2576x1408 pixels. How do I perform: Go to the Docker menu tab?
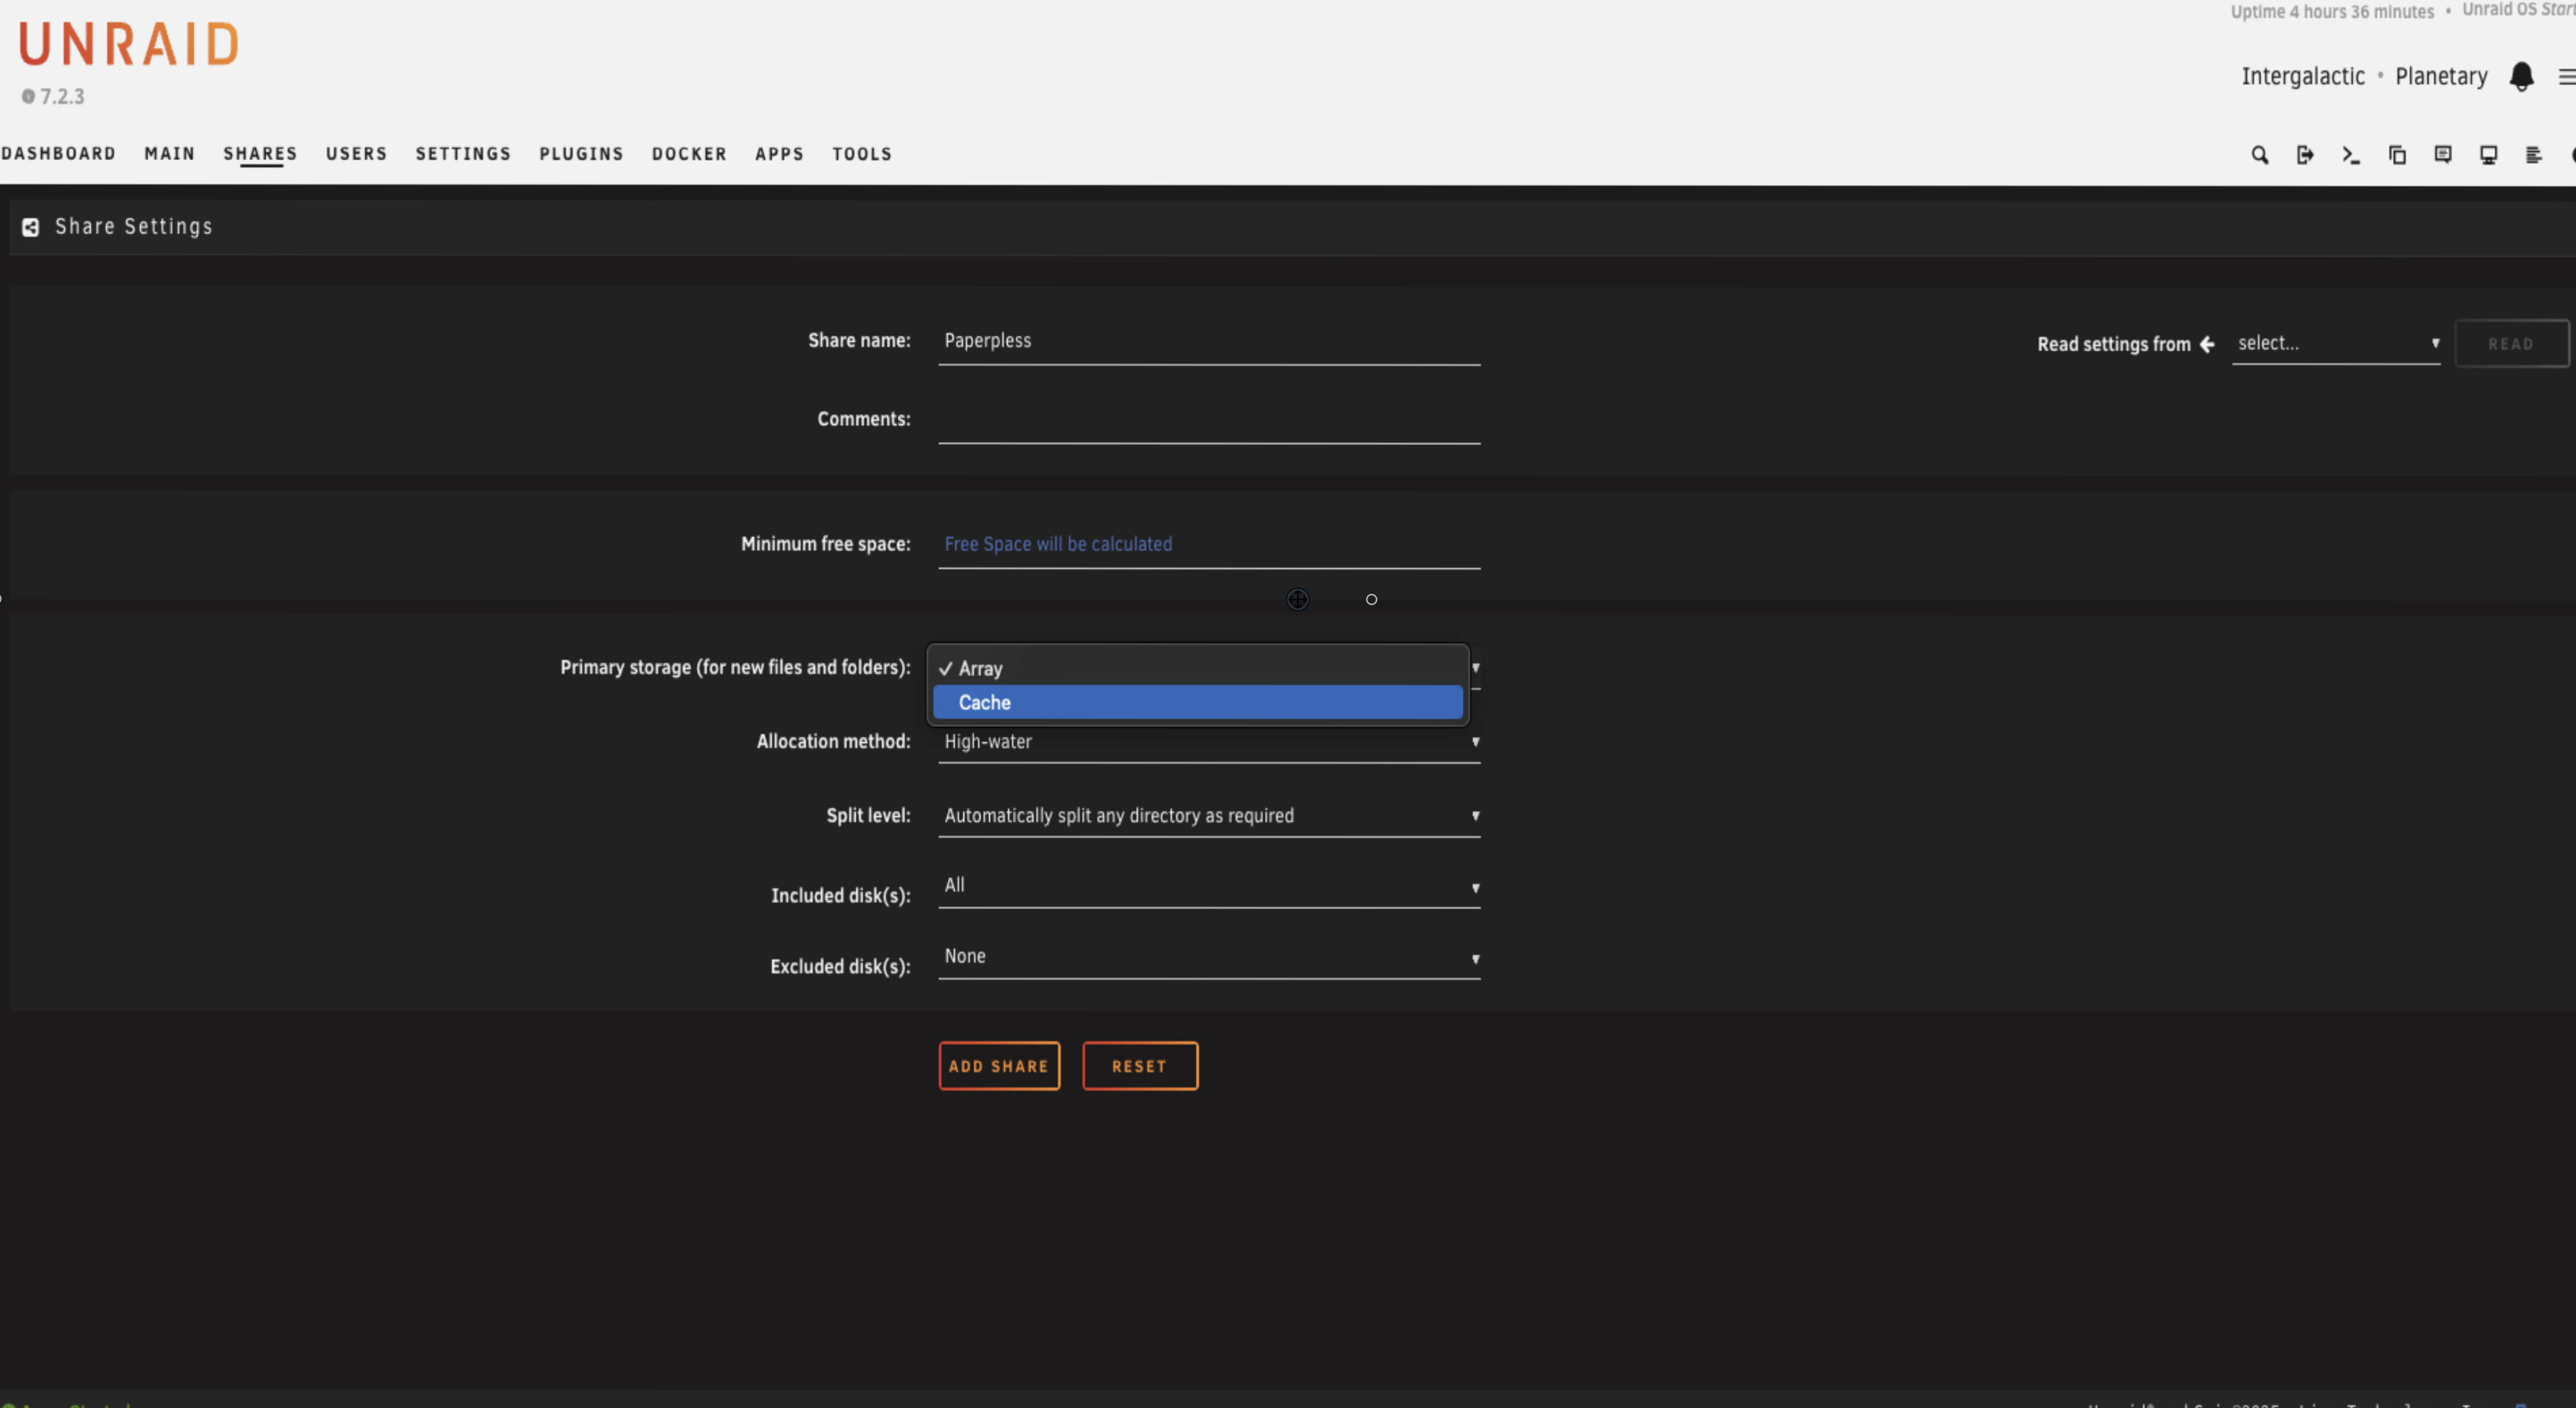(x=689, y=154)
